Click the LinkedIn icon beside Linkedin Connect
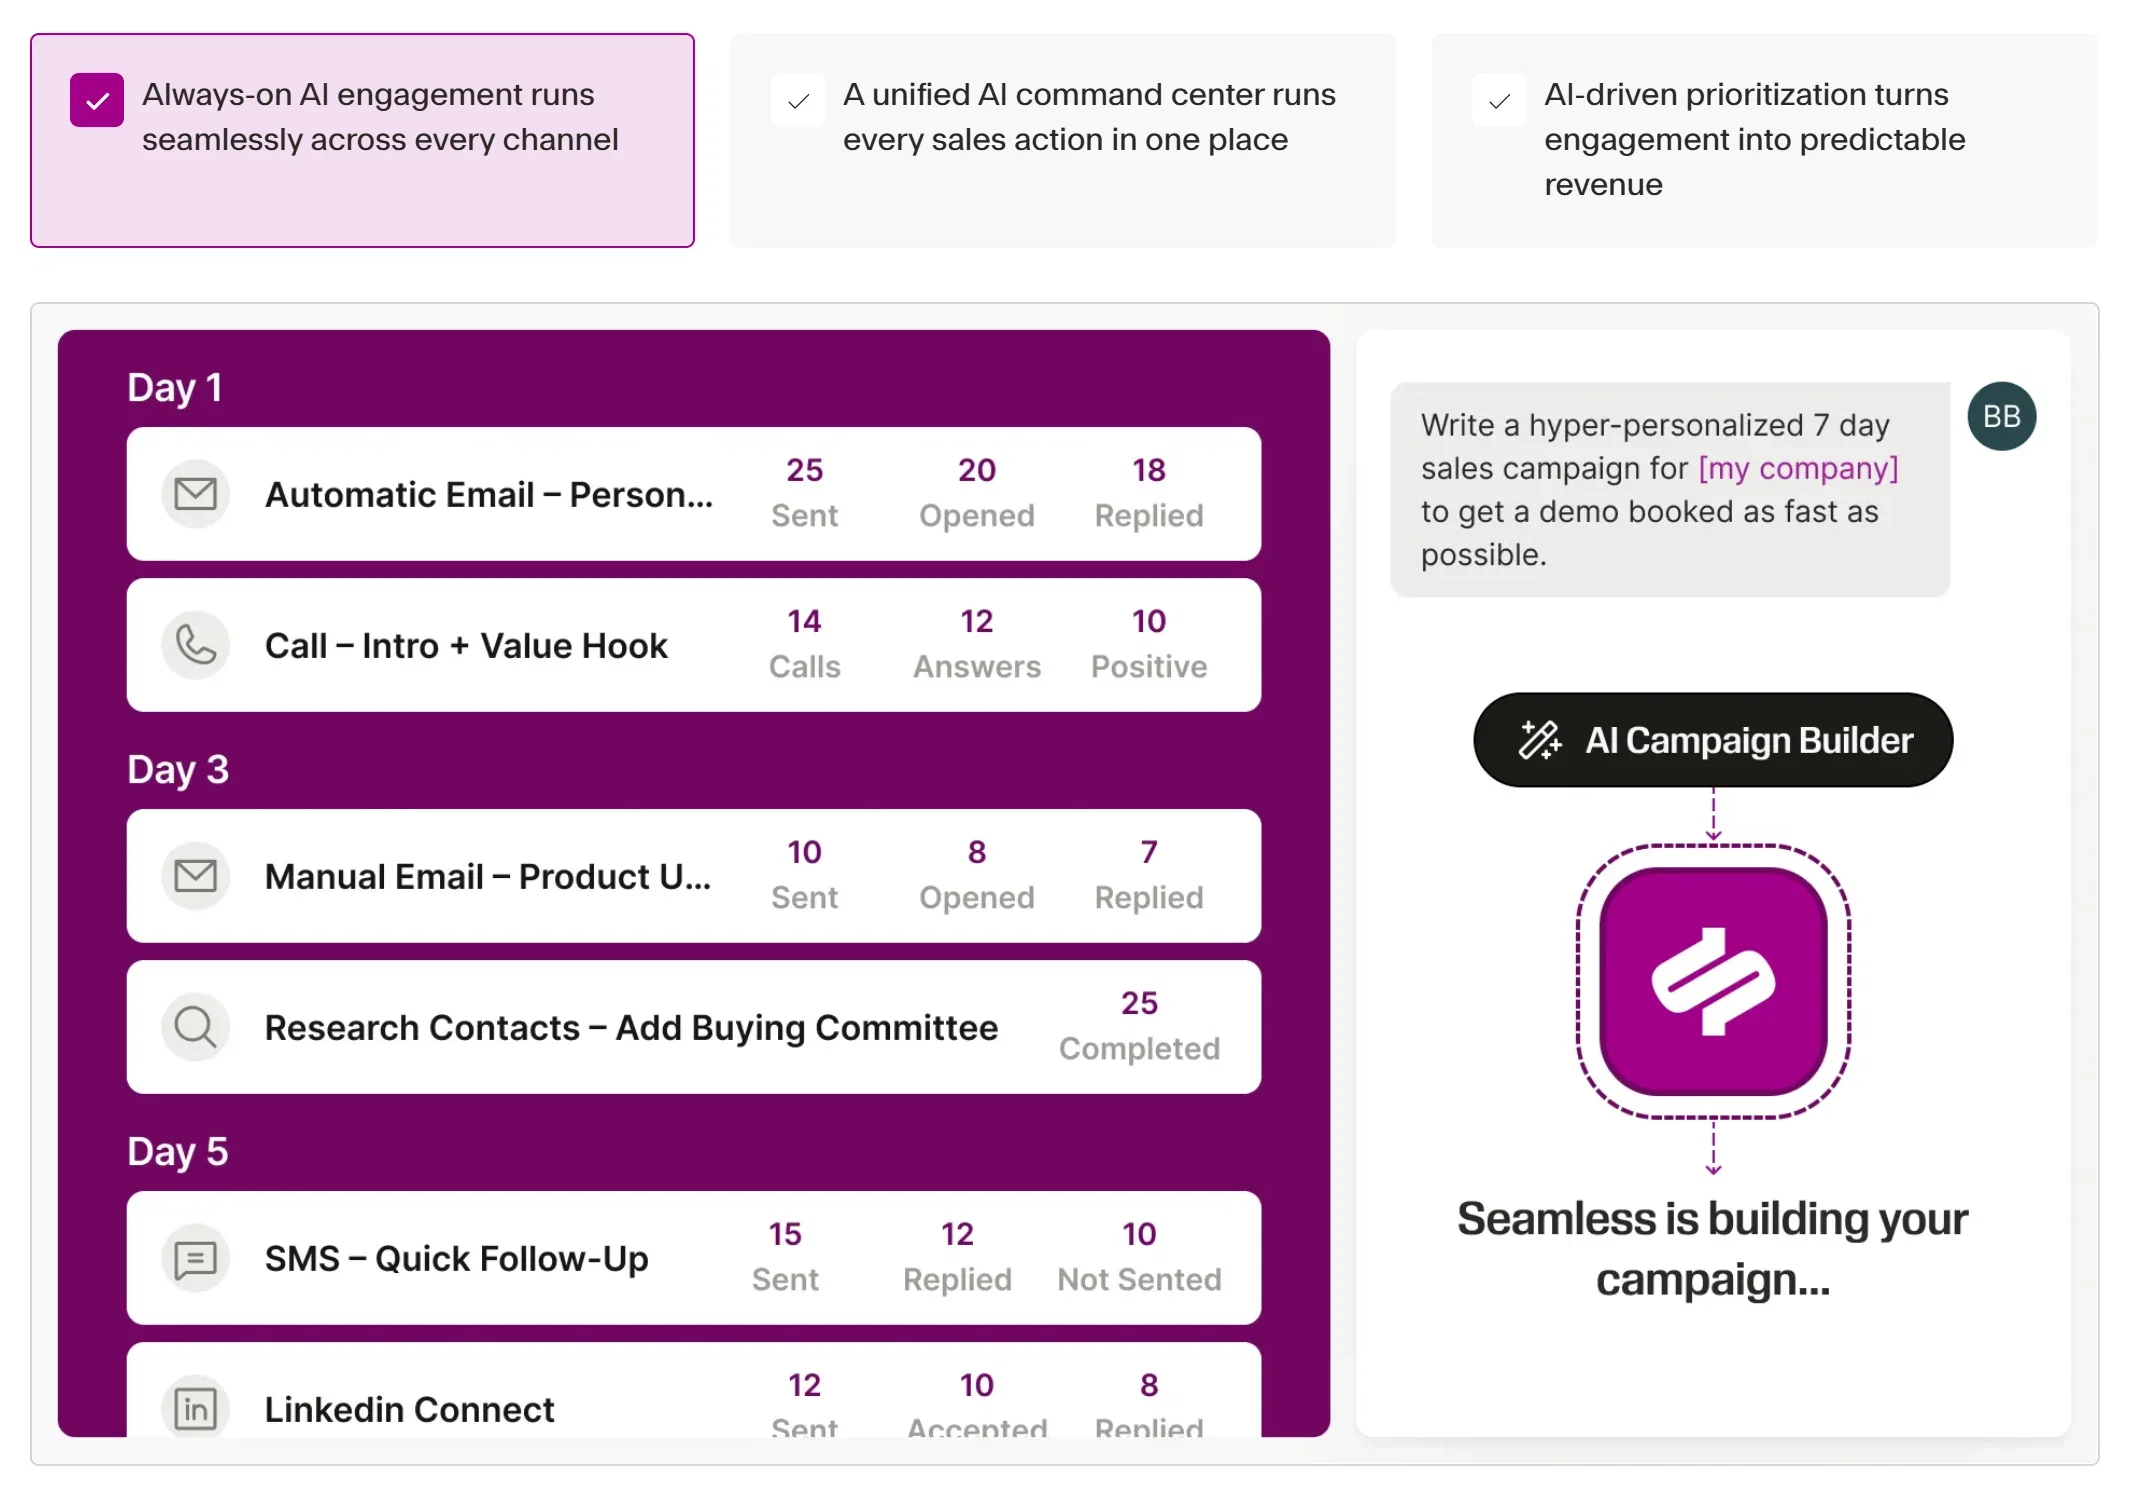The height and width of the screenshot is (1489, 2141). coord(196,1409)
